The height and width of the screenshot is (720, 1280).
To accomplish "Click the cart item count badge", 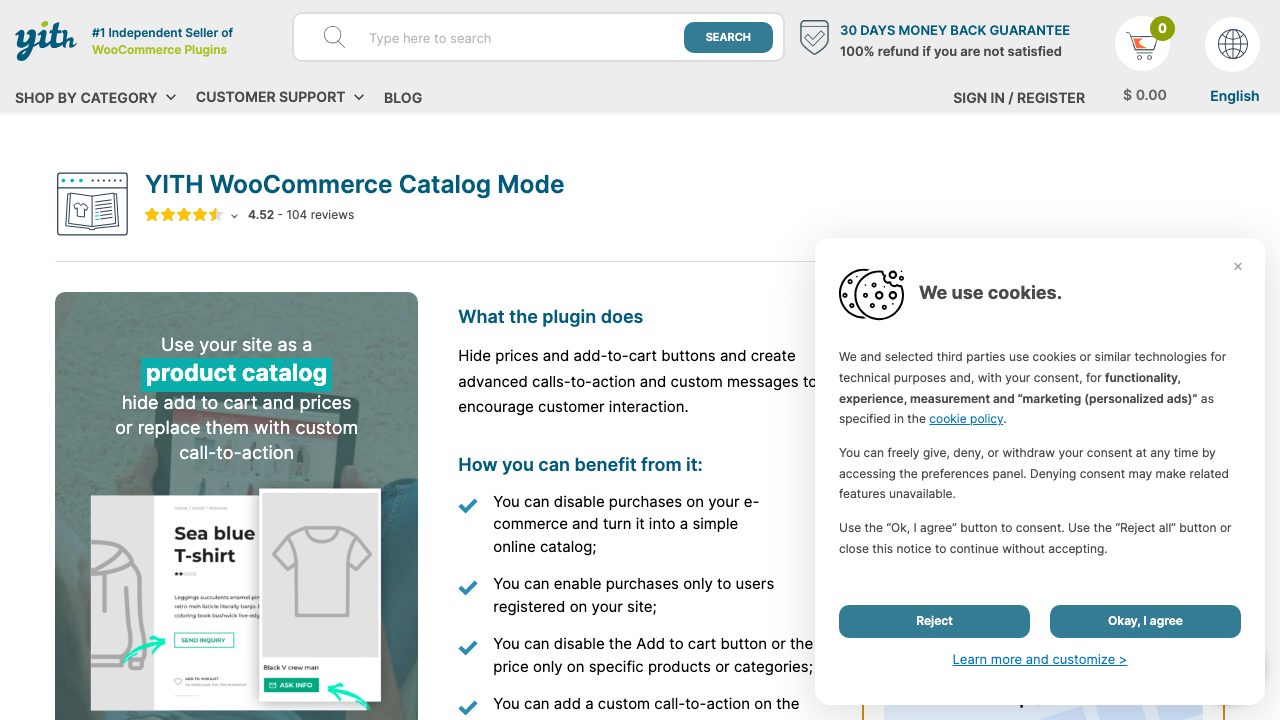I will coord(1160,29).
